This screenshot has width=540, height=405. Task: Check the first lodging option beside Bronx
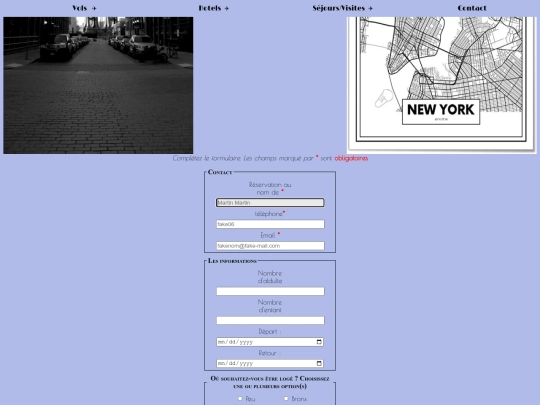(x=240, y=398)
